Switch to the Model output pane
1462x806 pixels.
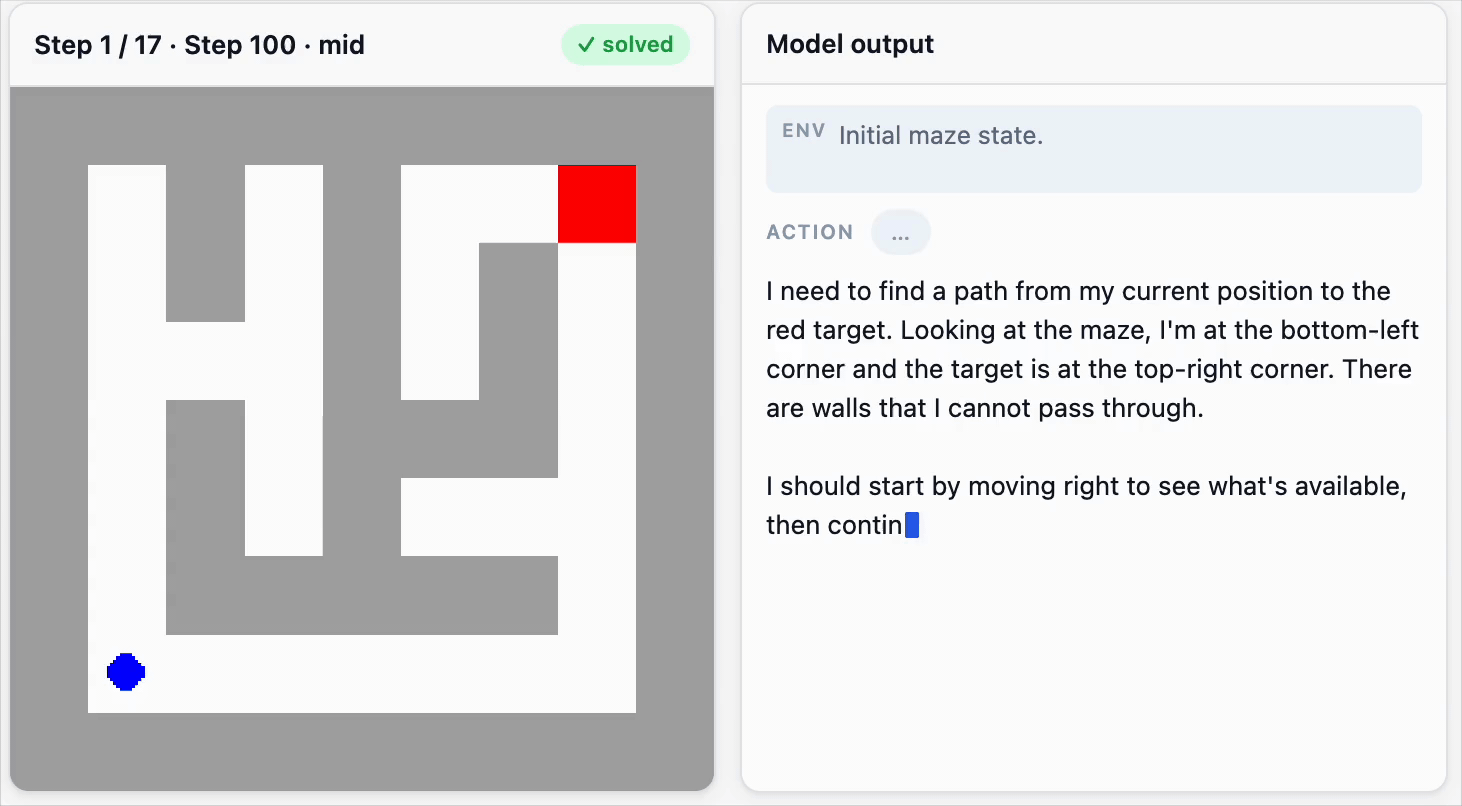pos(1094,400)
